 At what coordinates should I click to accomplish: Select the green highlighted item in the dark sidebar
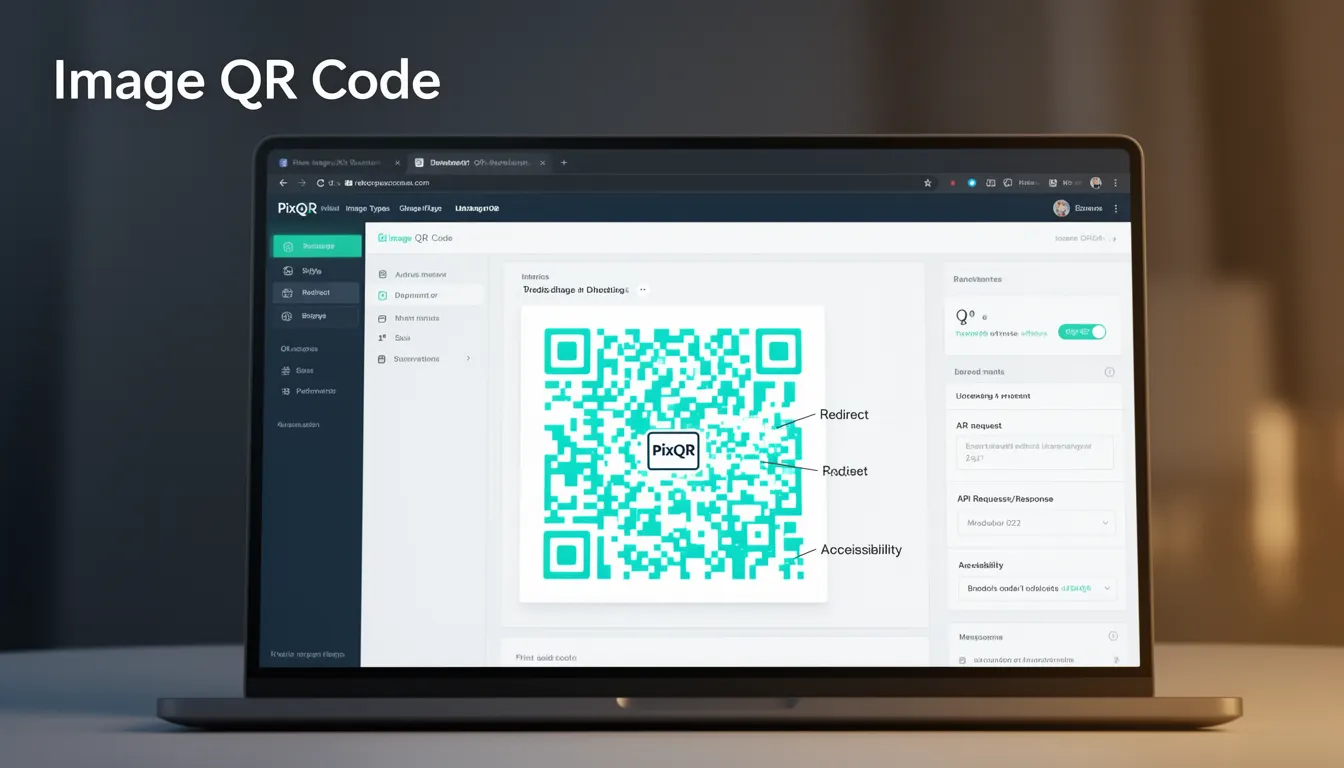point(317,246)
